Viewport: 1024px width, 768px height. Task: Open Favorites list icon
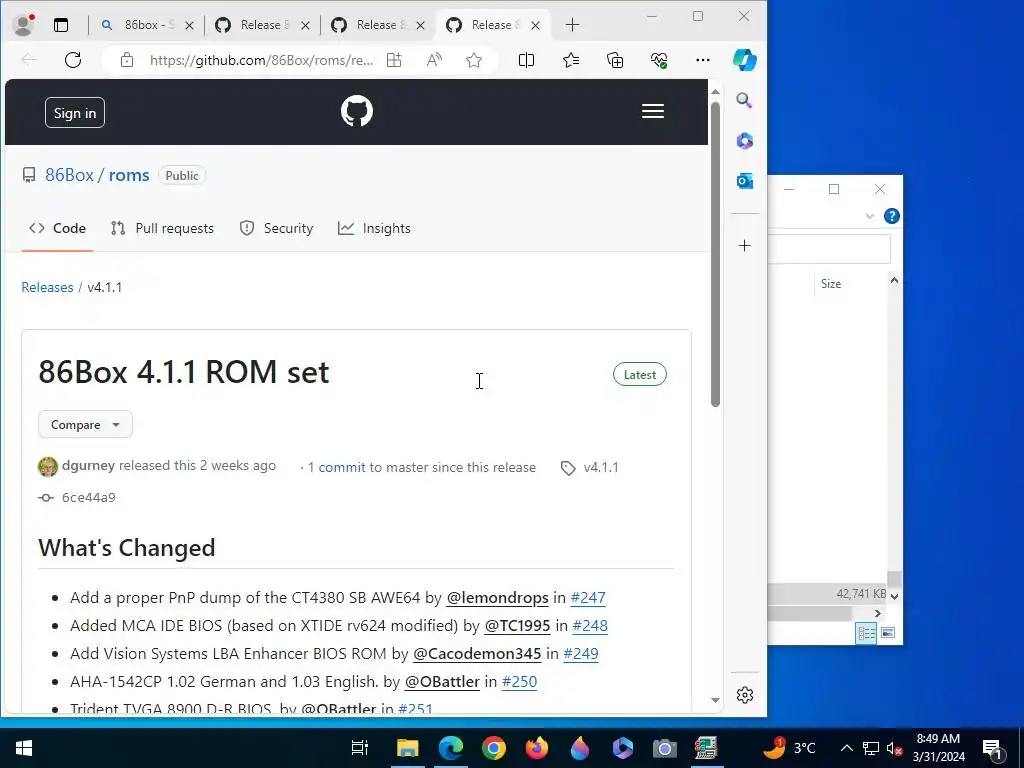(571, 60)
